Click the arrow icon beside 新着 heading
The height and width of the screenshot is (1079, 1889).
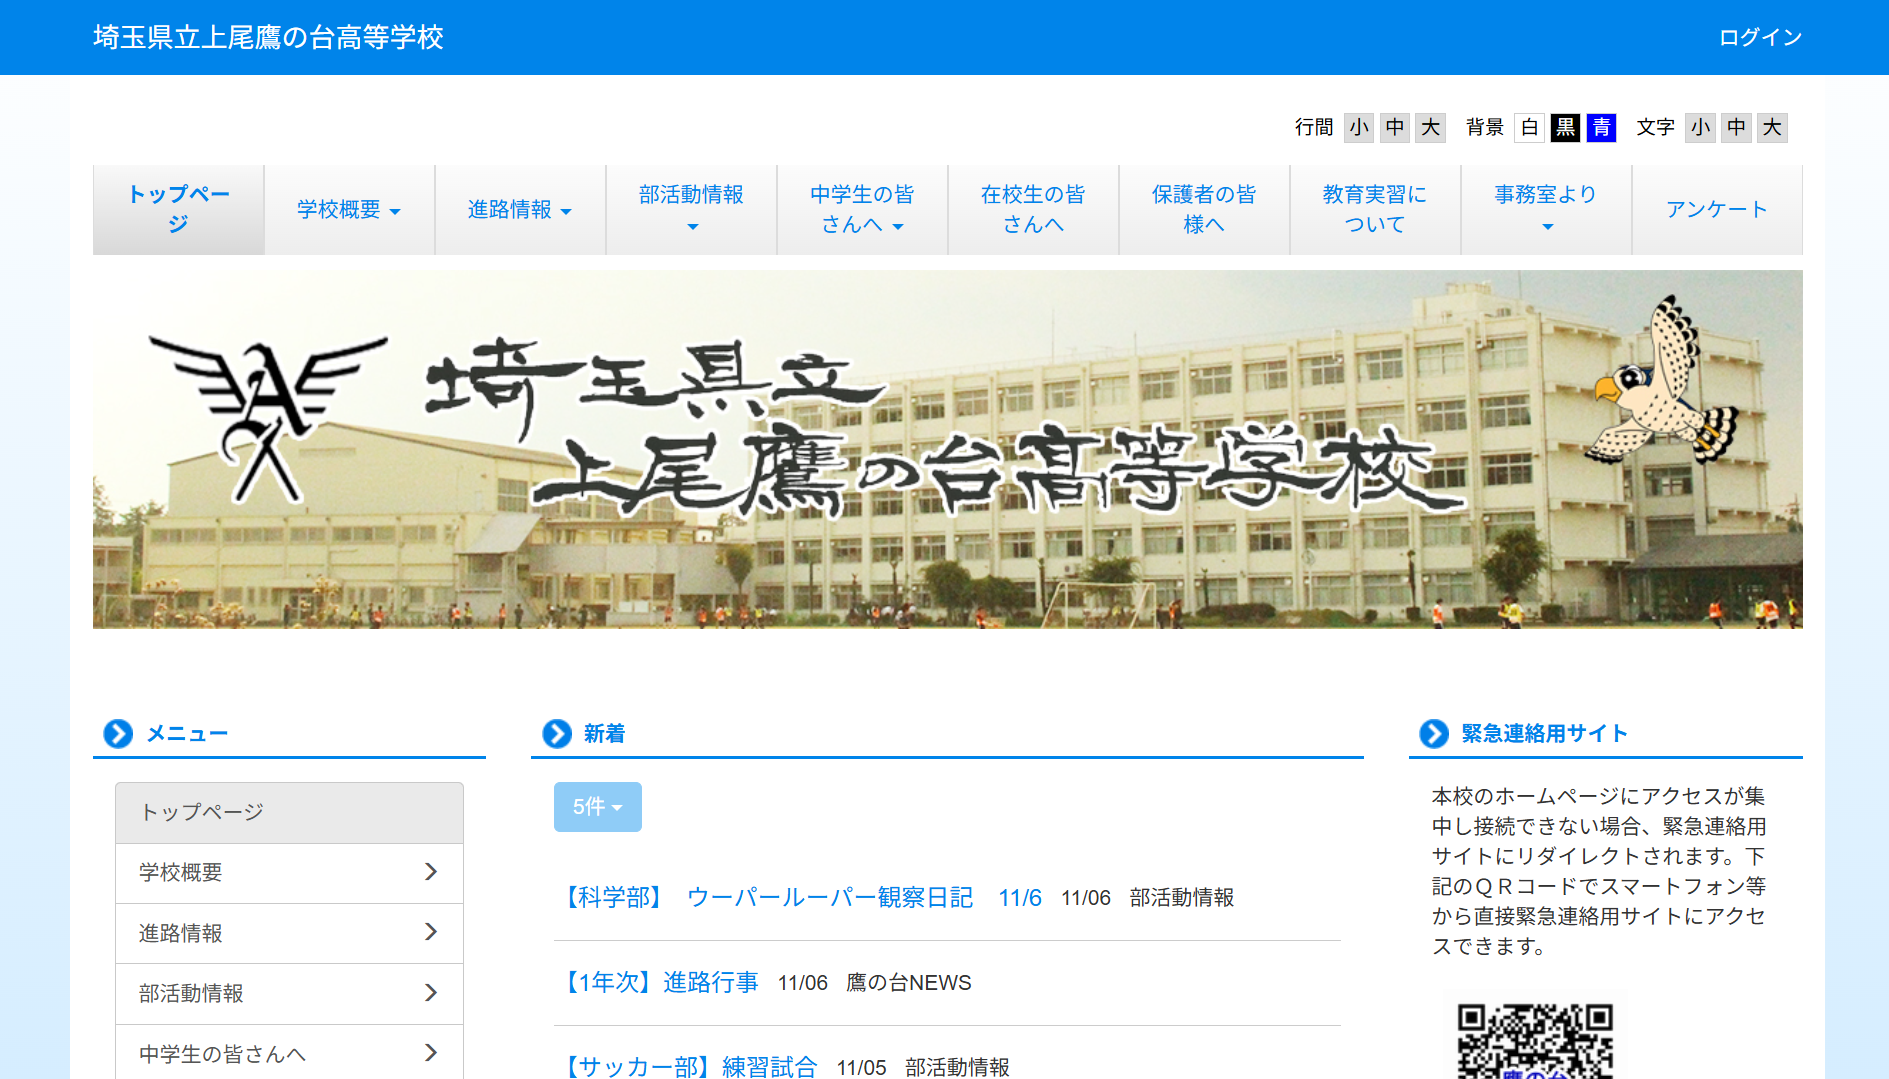tap(557, 734)
